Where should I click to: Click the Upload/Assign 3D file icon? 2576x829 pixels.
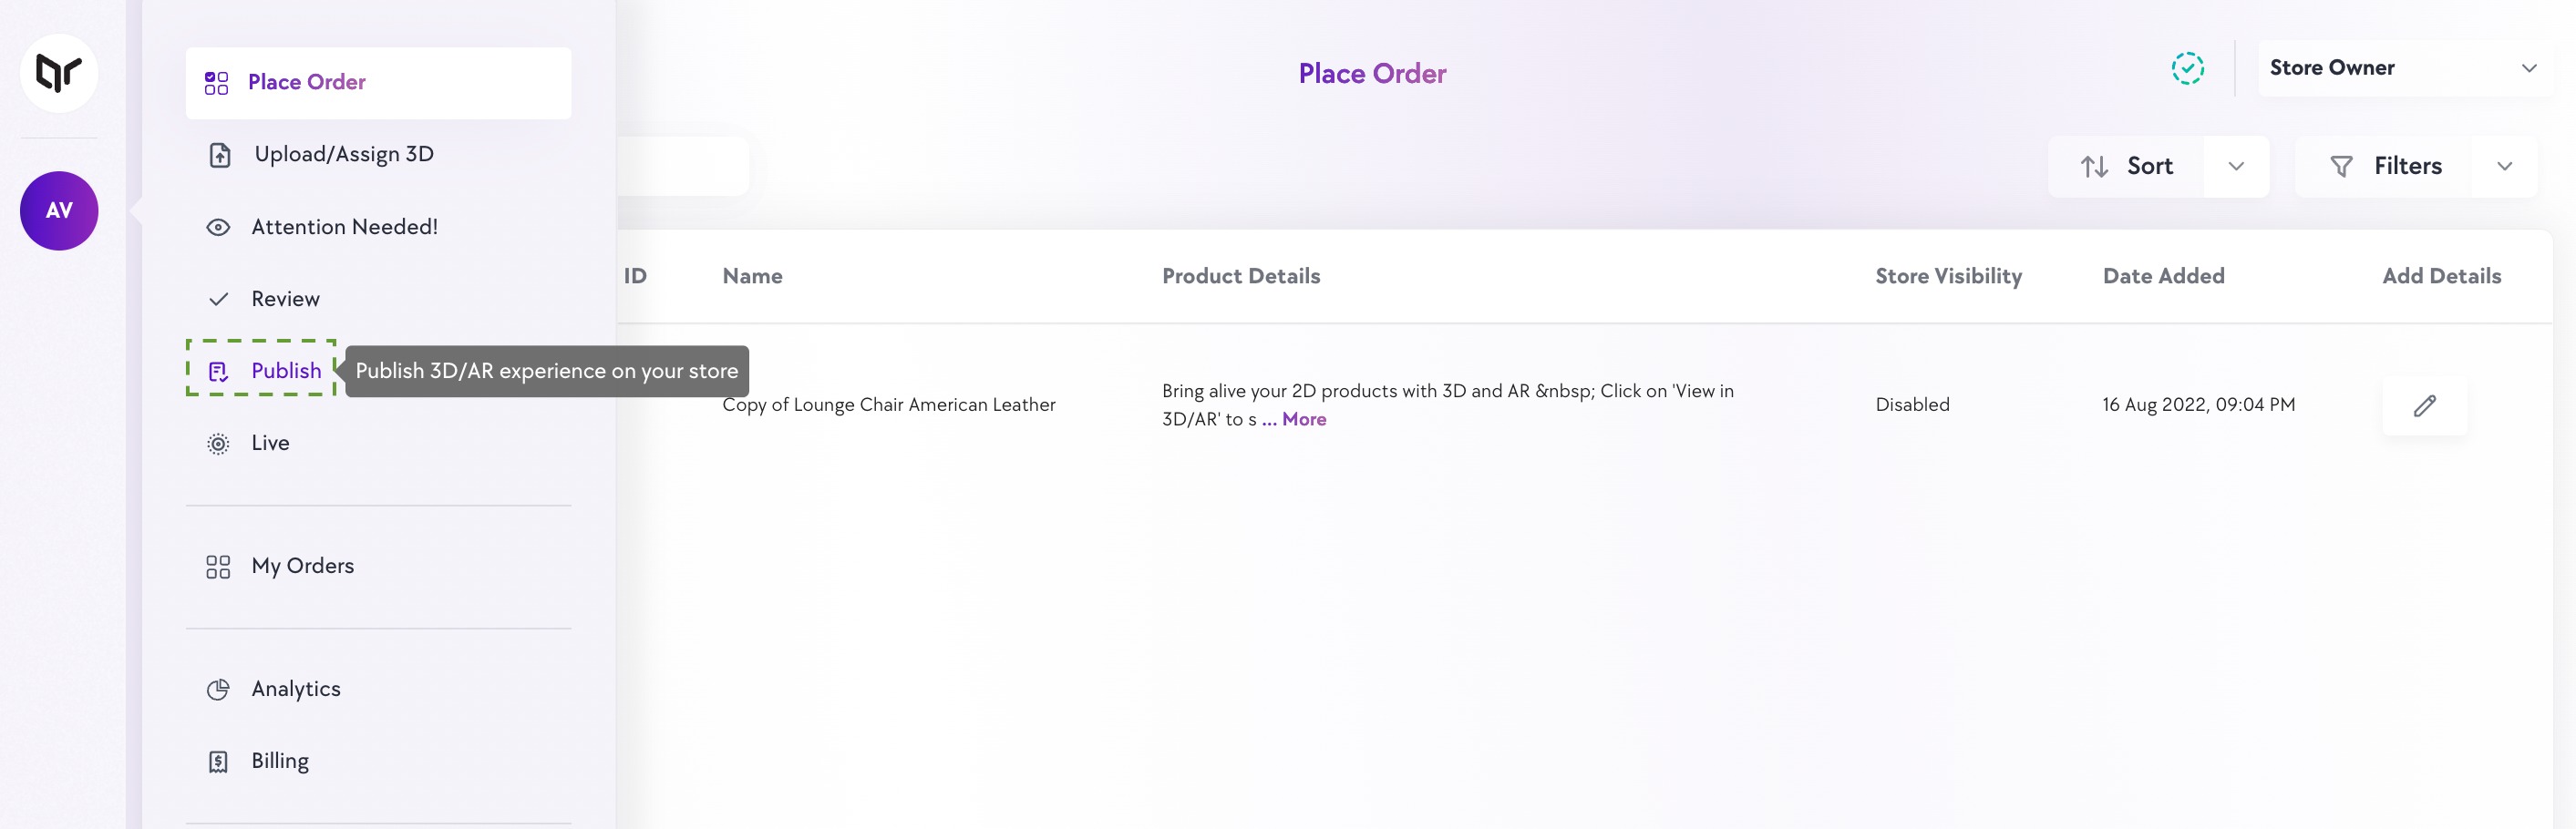(x=220, y=155)
